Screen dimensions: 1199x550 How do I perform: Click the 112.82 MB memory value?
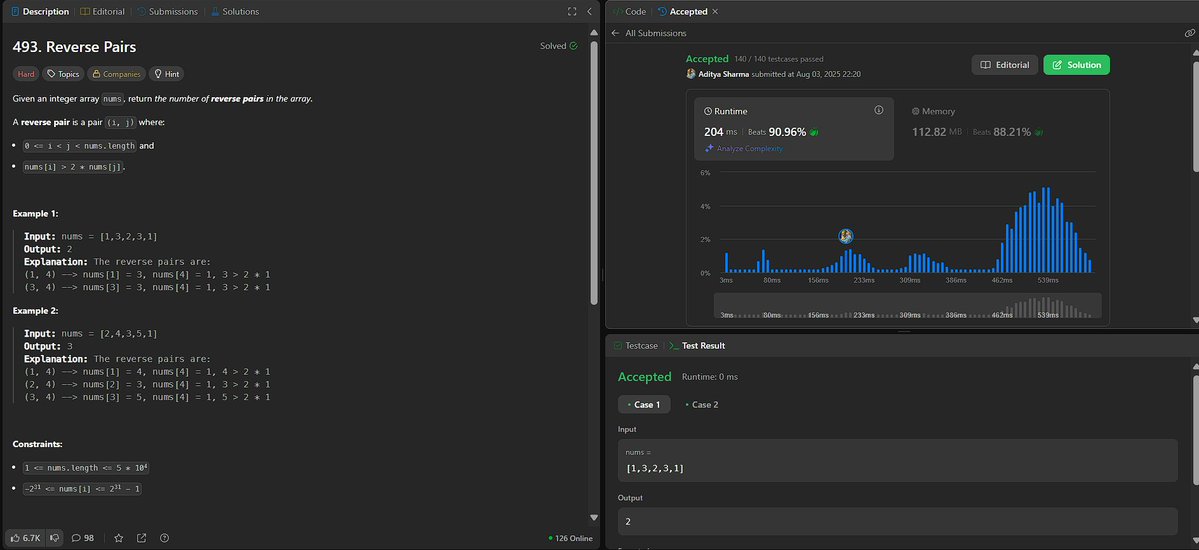click(x=937, y=132)
